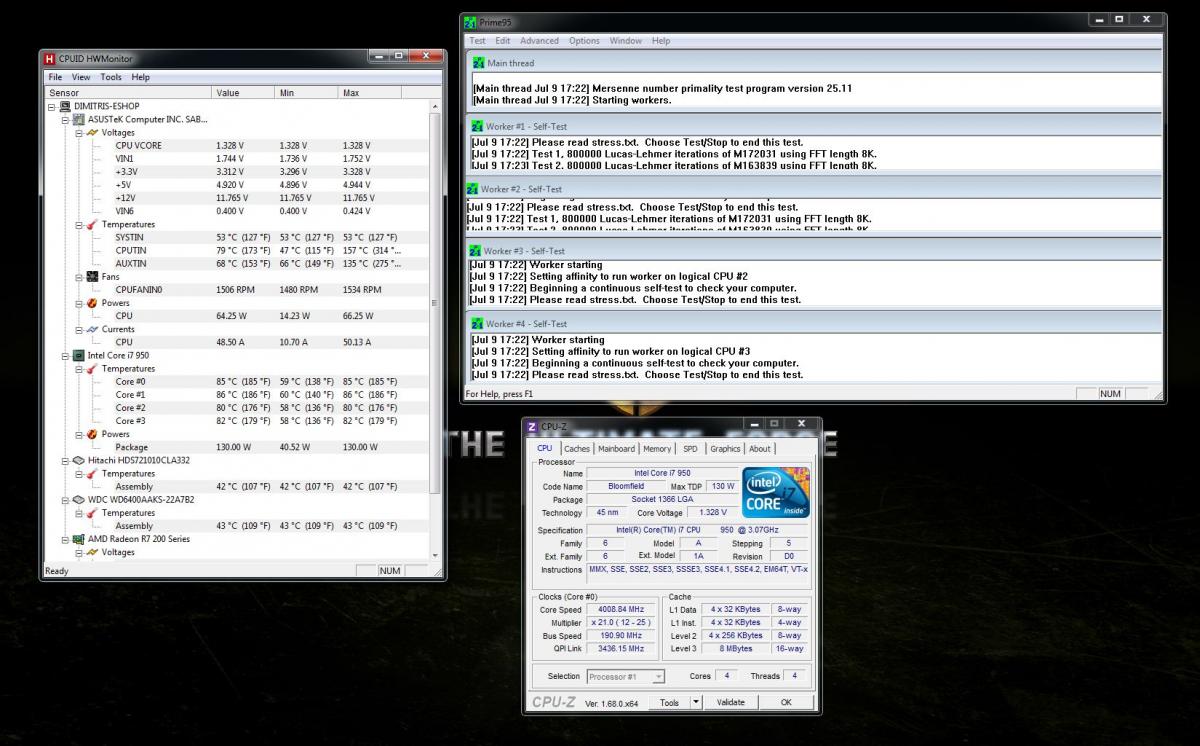
Task: Collapse the ASUSTeK Computer INC. node
Action: point(66,119)
